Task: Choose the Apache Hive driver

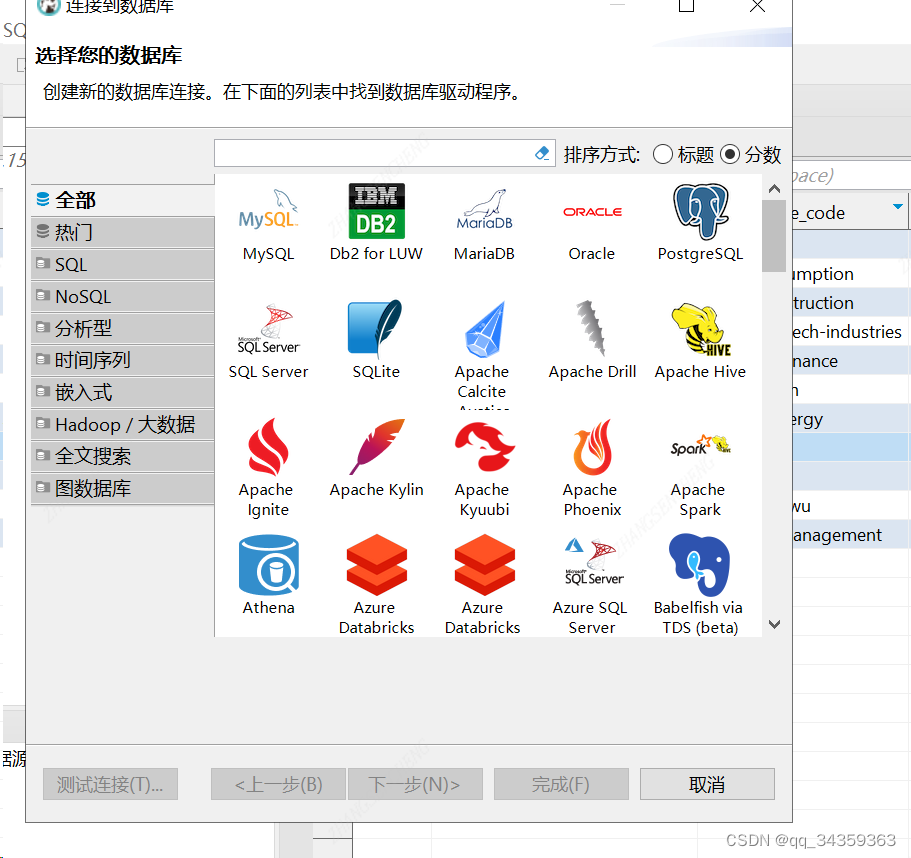Action: click(x=700, y=341)
